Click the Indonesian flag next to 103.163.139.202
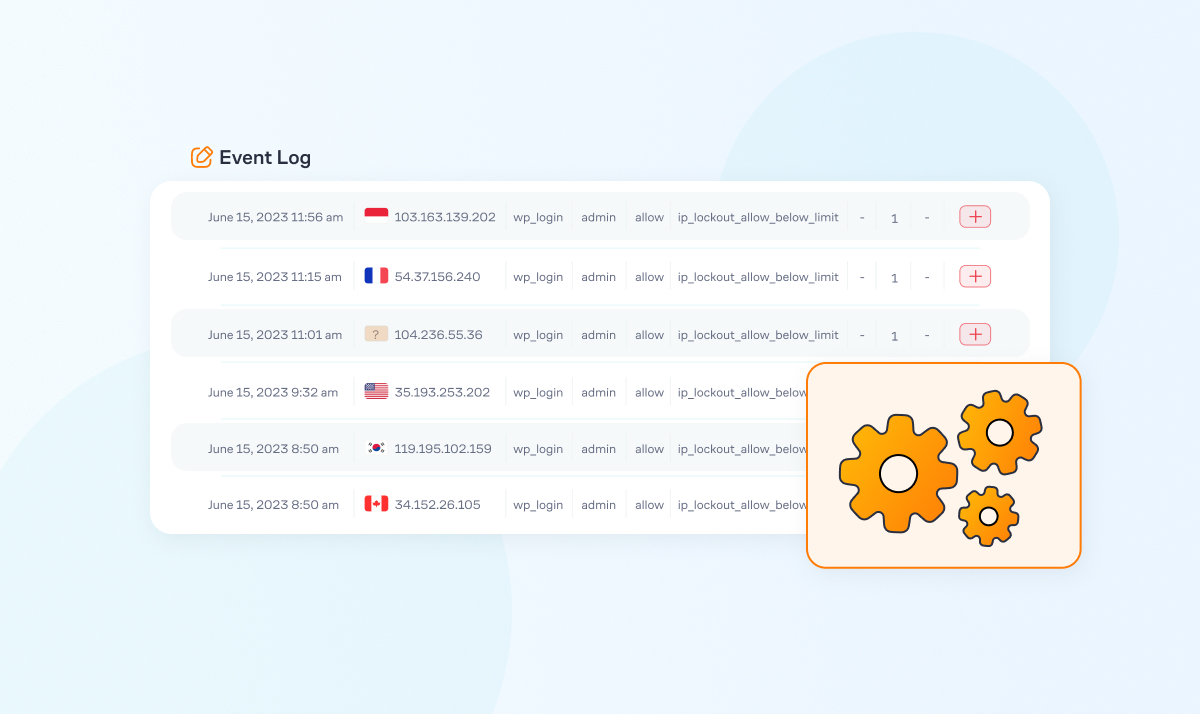The height and width of the screenshot is (714, 1200). [x=375, y=216]
